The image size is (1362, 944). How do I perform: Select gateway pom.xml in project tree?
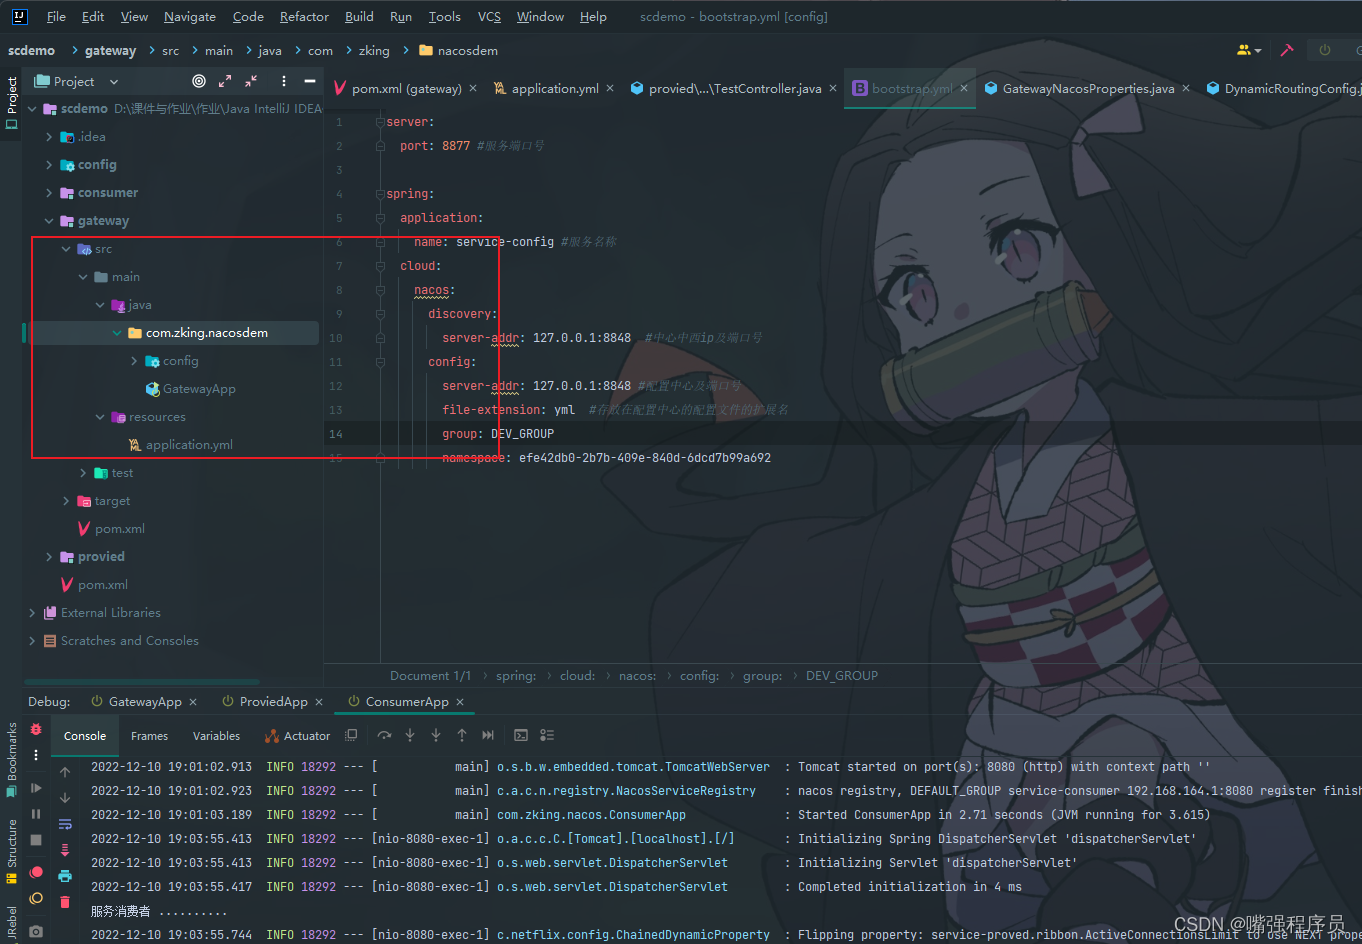click(x=119, y=529)
